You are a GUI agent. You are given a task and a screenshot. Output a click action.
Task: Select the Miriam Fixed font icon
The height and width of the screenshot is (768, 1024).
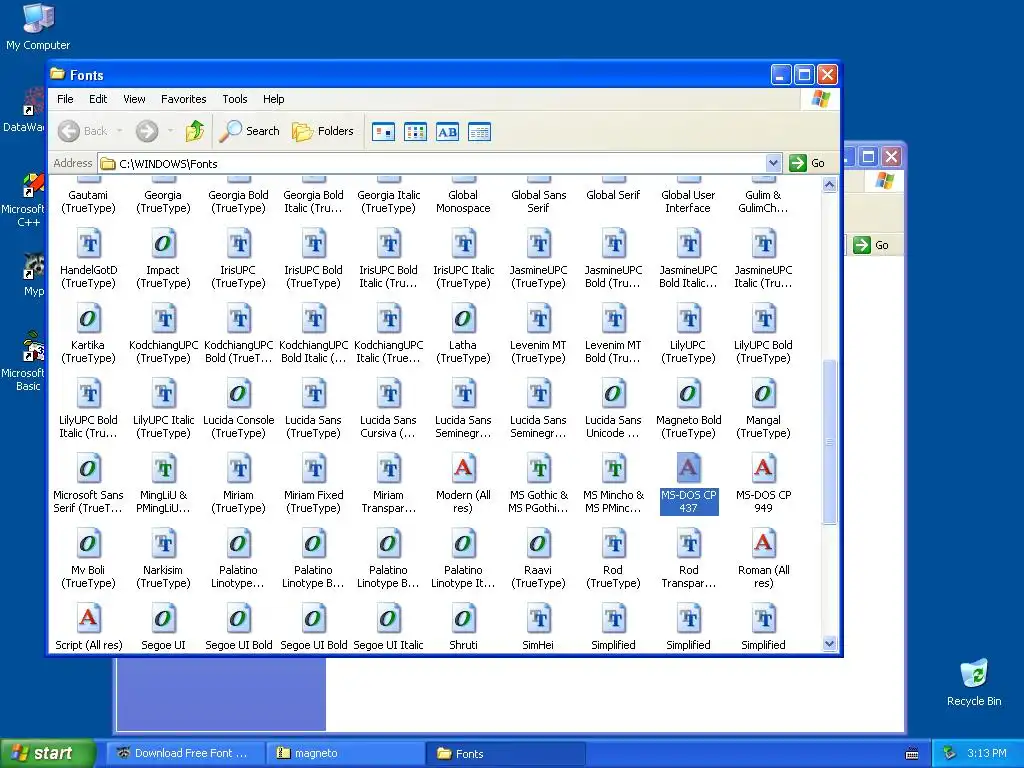[x=313, y=470]
